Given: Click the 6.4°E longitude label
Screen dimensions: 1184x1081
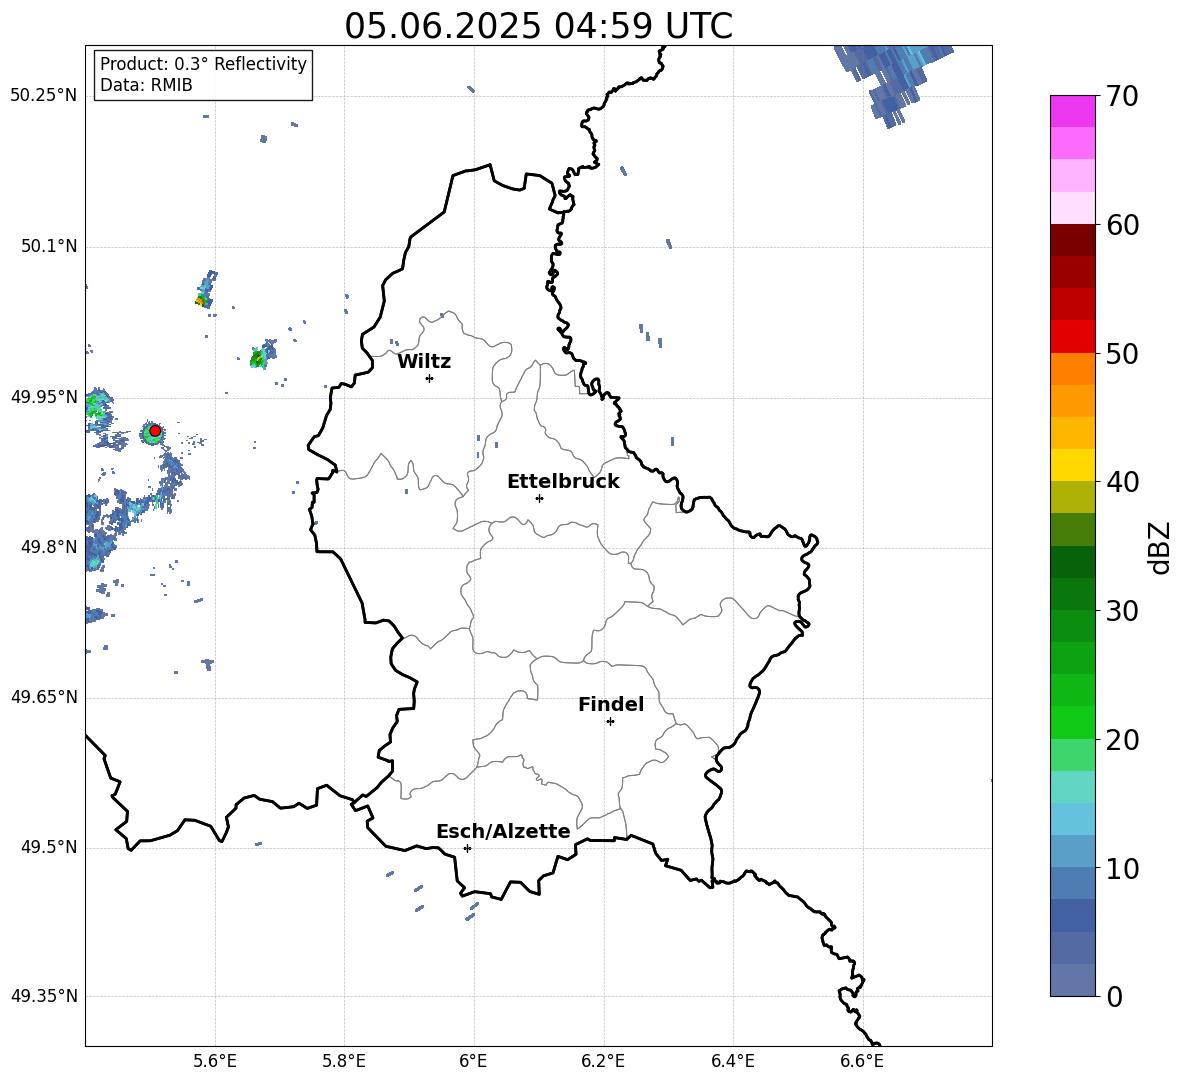Looking at the screenshot, I should click(x=732, y=1061).
